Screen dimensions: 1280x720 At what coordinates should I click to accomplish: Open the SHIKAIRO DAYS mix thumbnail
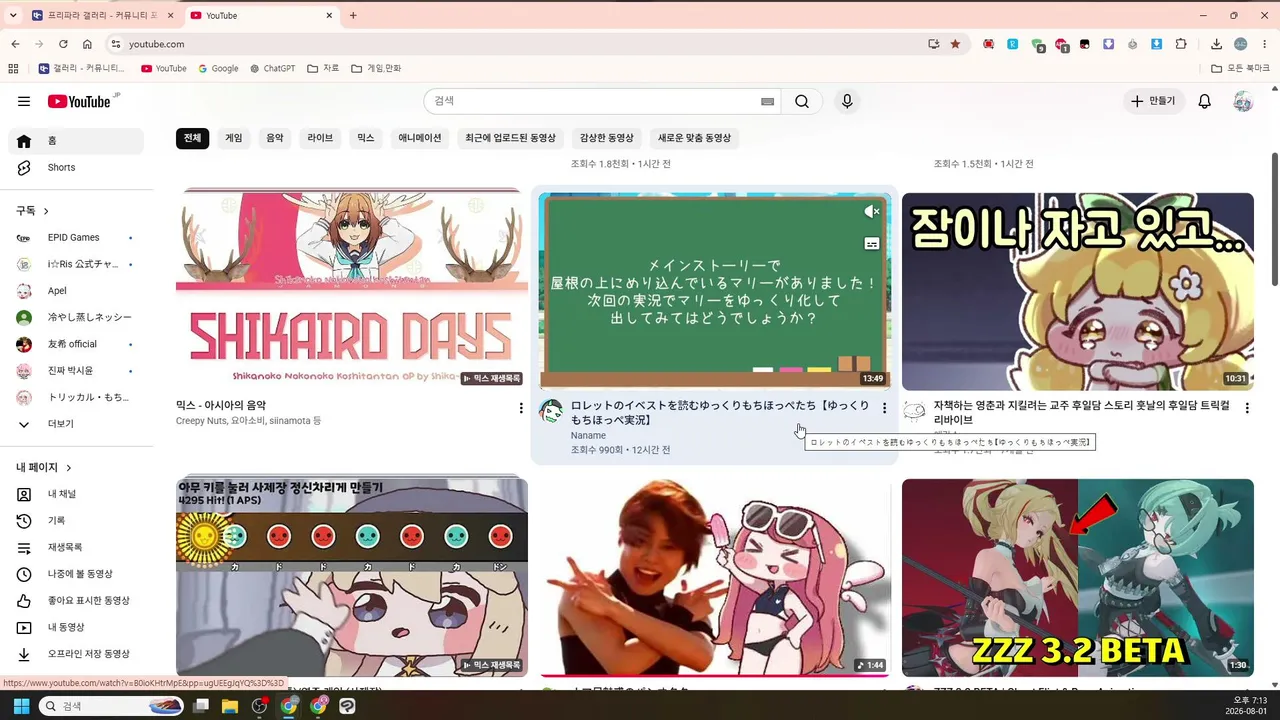[352, 289]
